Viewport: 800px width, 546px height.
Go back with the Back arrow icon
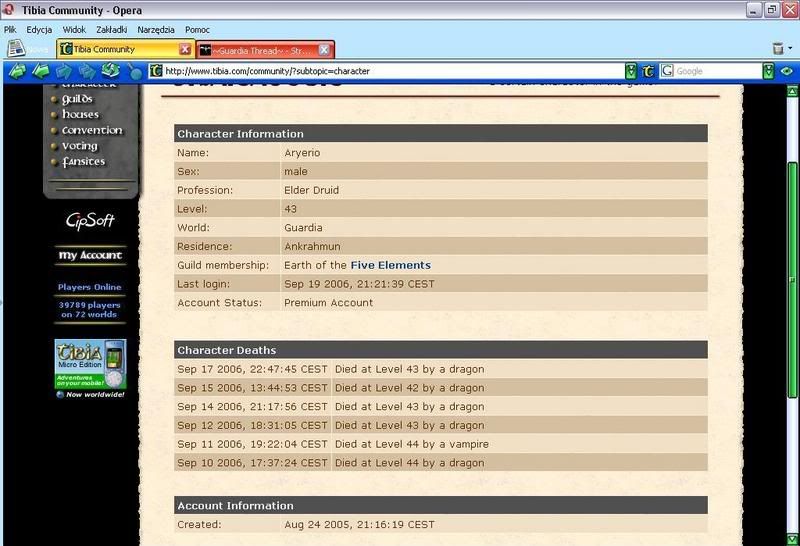click(x=40, y=71)
